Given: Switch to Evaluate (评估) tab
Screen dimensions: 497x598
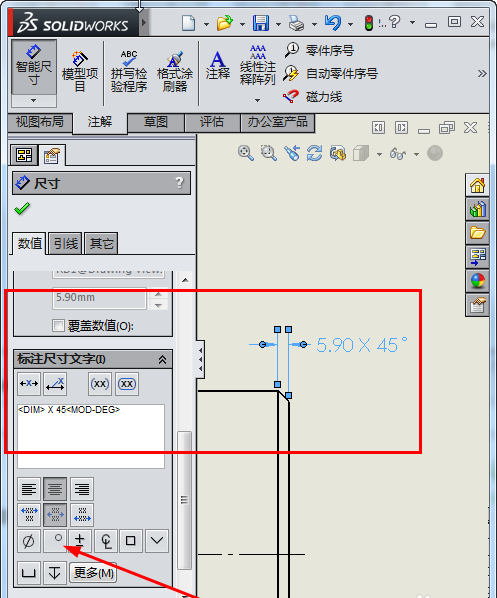Looking at the screenshot, I should click(x=212, y=122).
